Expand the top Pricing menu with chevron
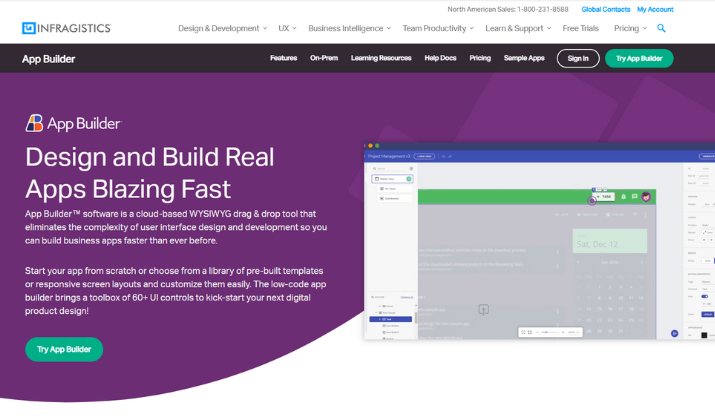 [631, 28]
